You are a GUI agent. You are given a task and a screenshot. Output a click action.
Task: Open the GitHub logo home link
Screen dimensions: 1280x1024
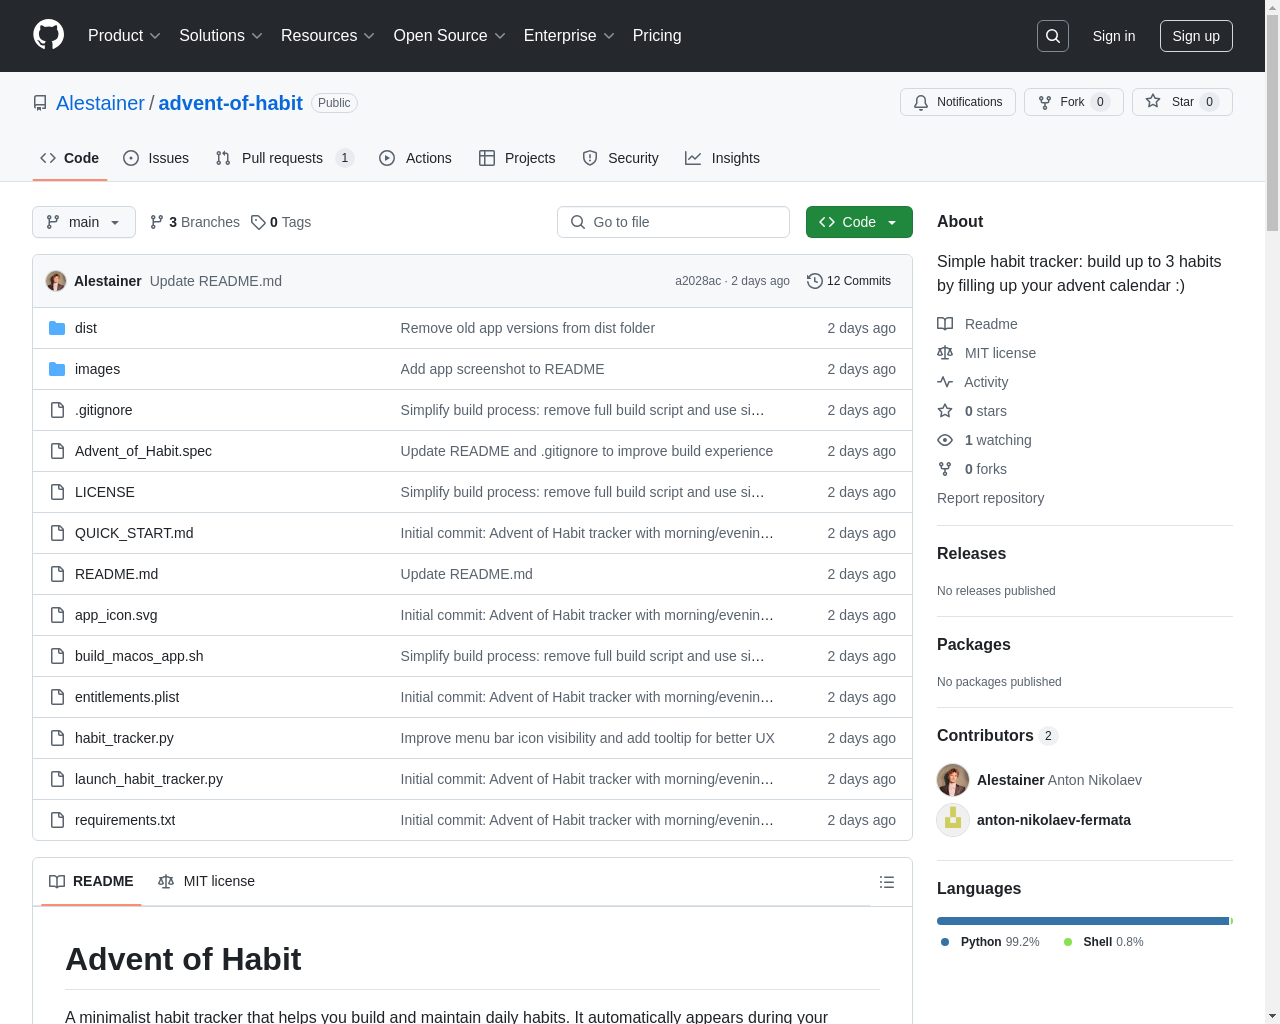pyautogui.click(x=49, y=35)
